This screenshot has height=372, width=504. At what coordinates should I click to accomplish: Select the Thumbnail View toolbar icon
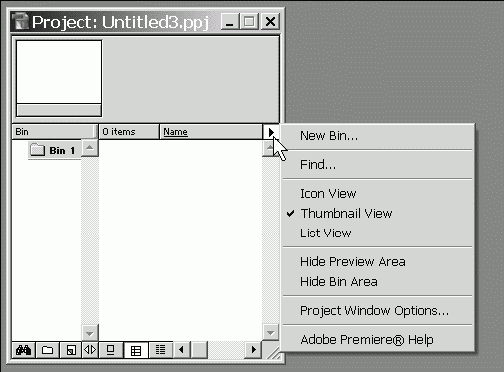pos(136,350)
